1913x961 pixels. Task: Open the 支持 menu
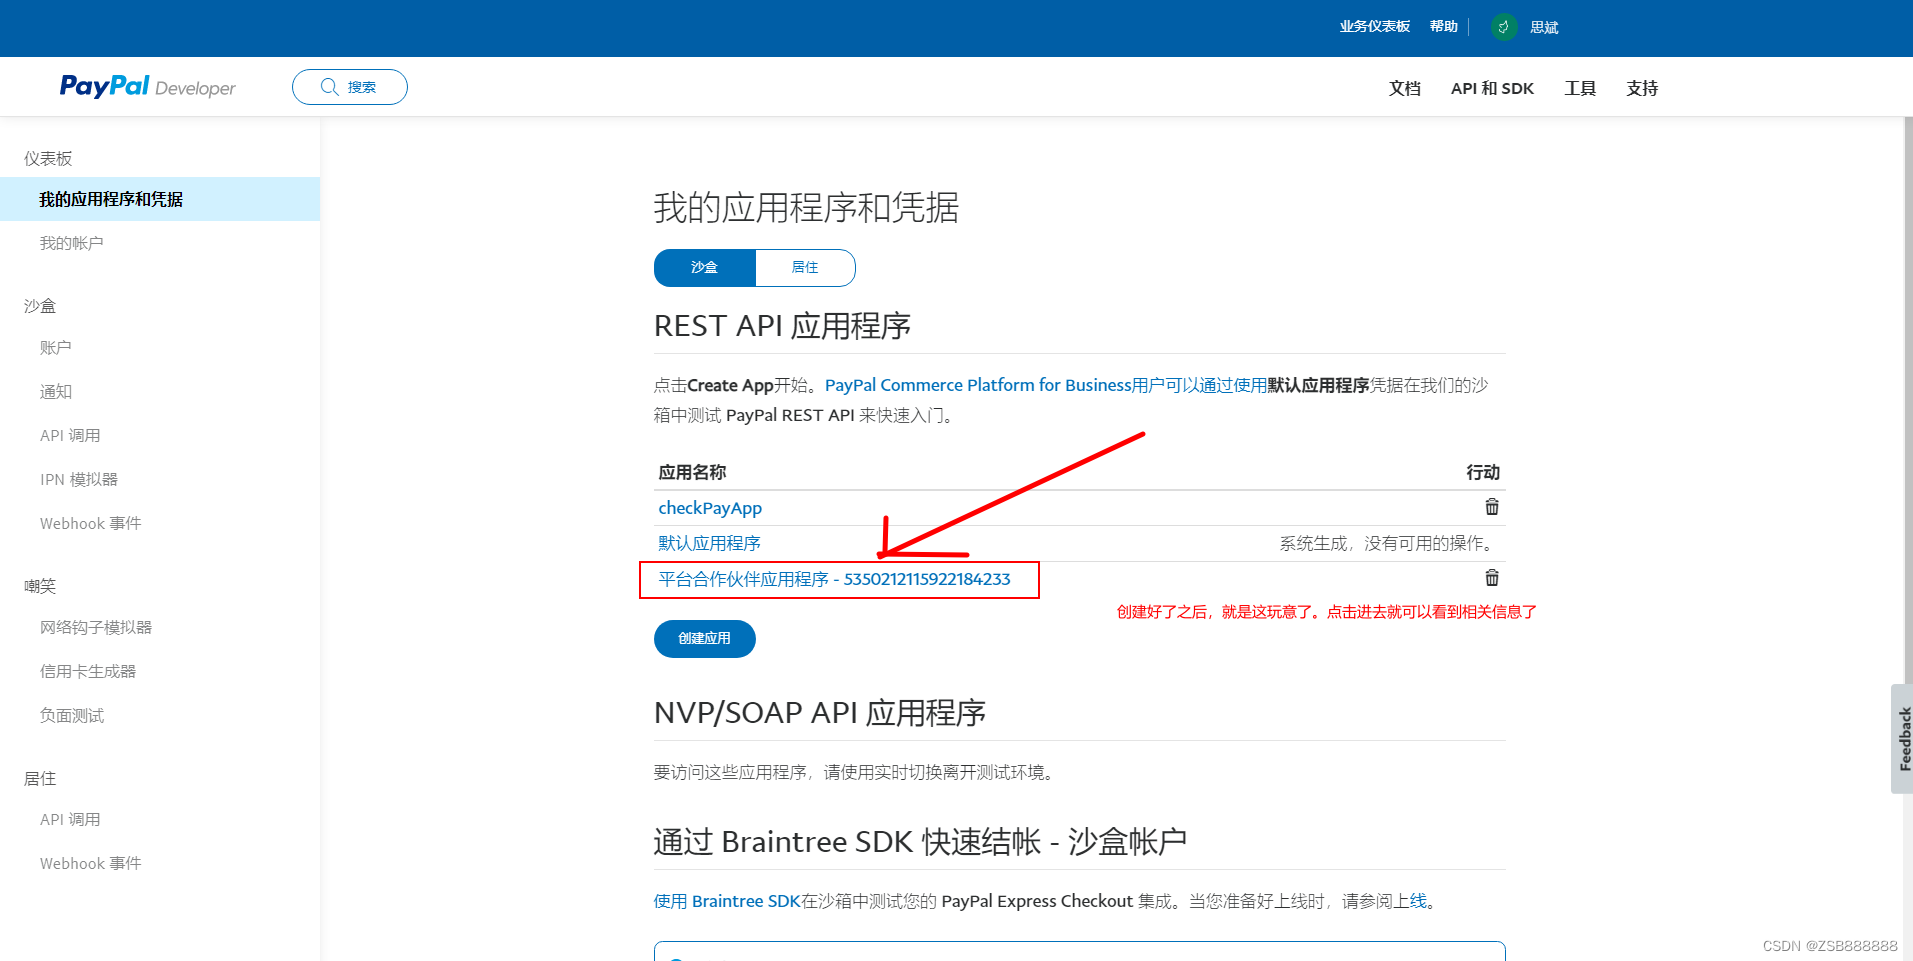[x=1642, y=88]
